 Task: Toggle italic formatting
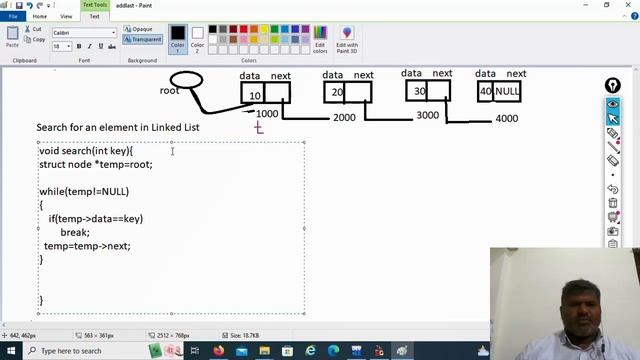pos(89,47)
